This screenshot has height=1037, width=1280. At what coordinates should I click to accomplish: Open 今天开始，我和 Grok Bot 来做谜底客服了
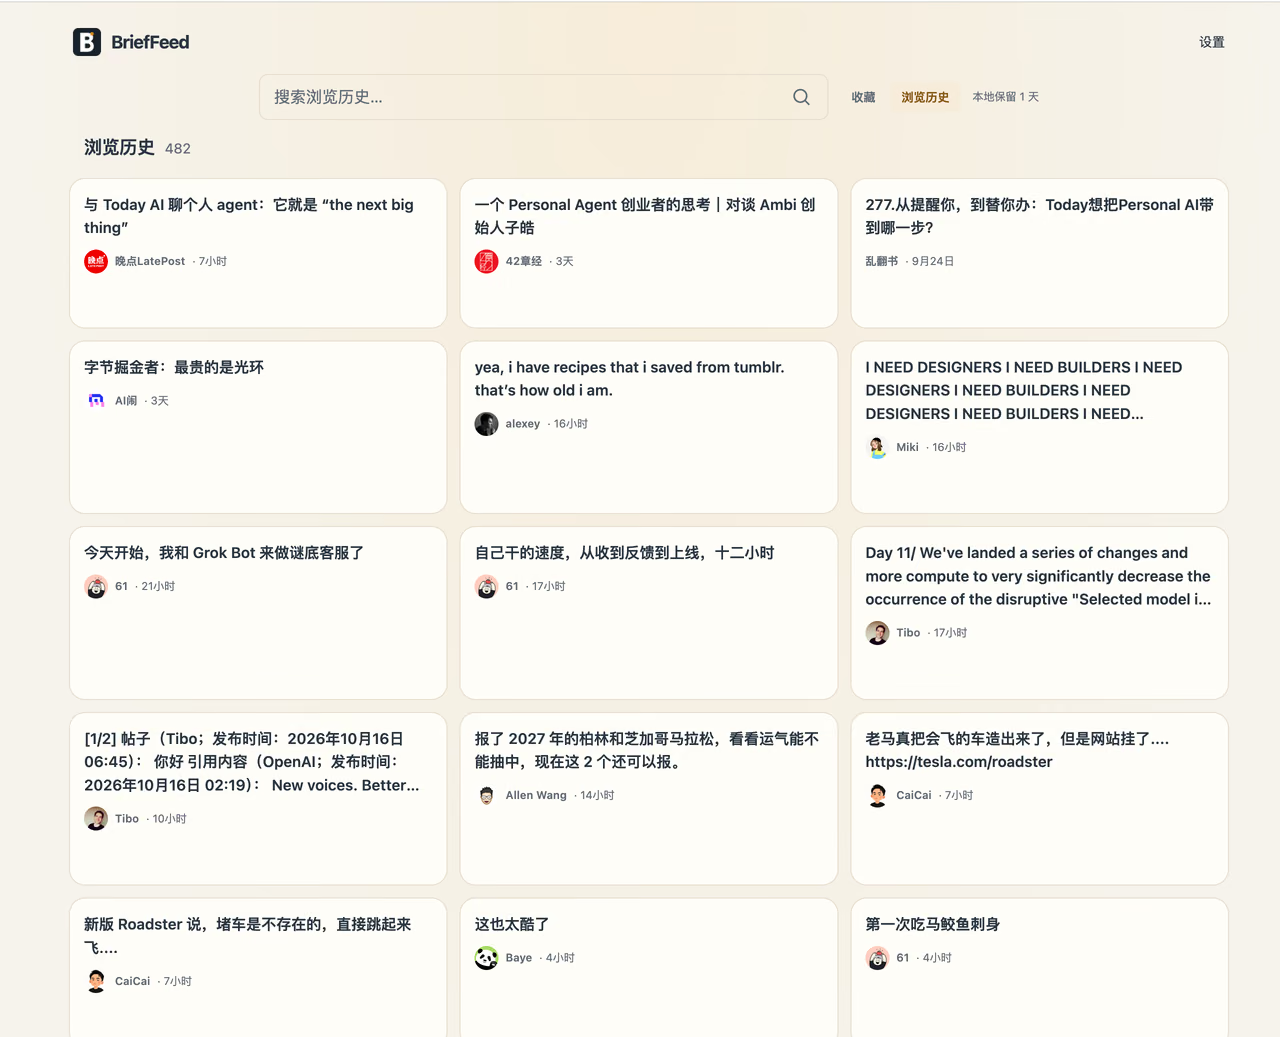click(258, 613)
